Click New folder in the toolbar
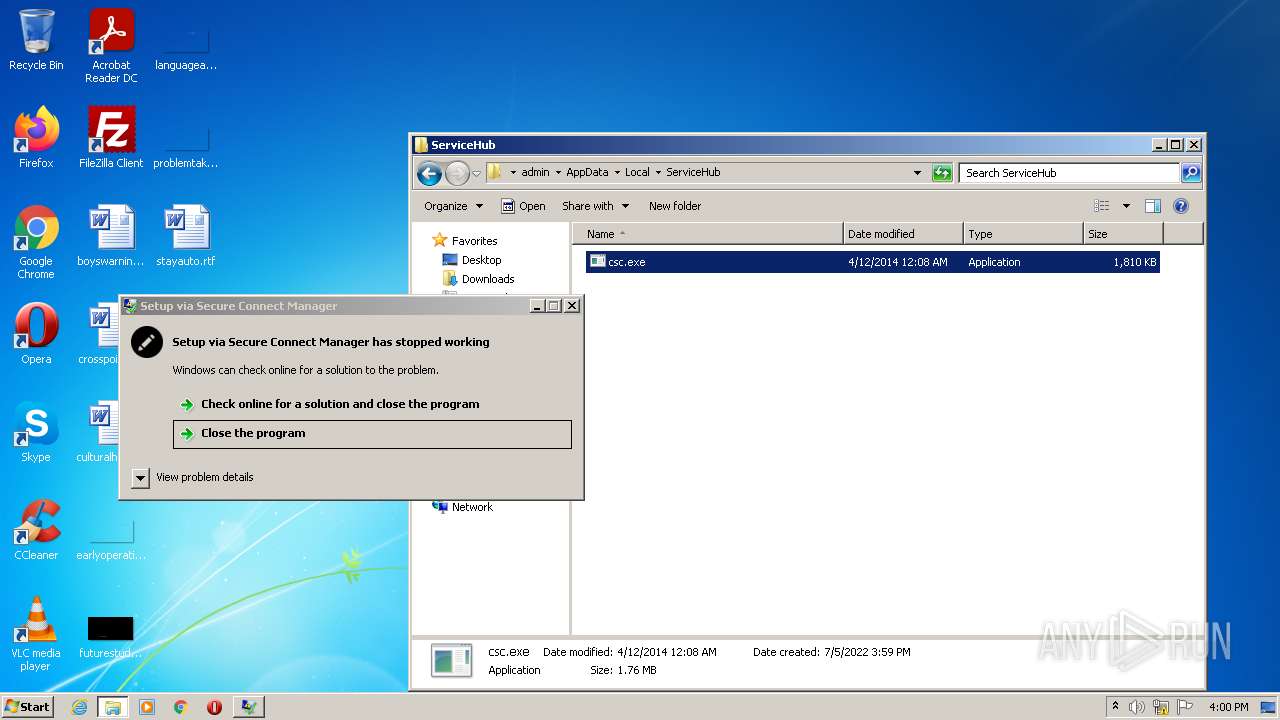 click(675, 206)
